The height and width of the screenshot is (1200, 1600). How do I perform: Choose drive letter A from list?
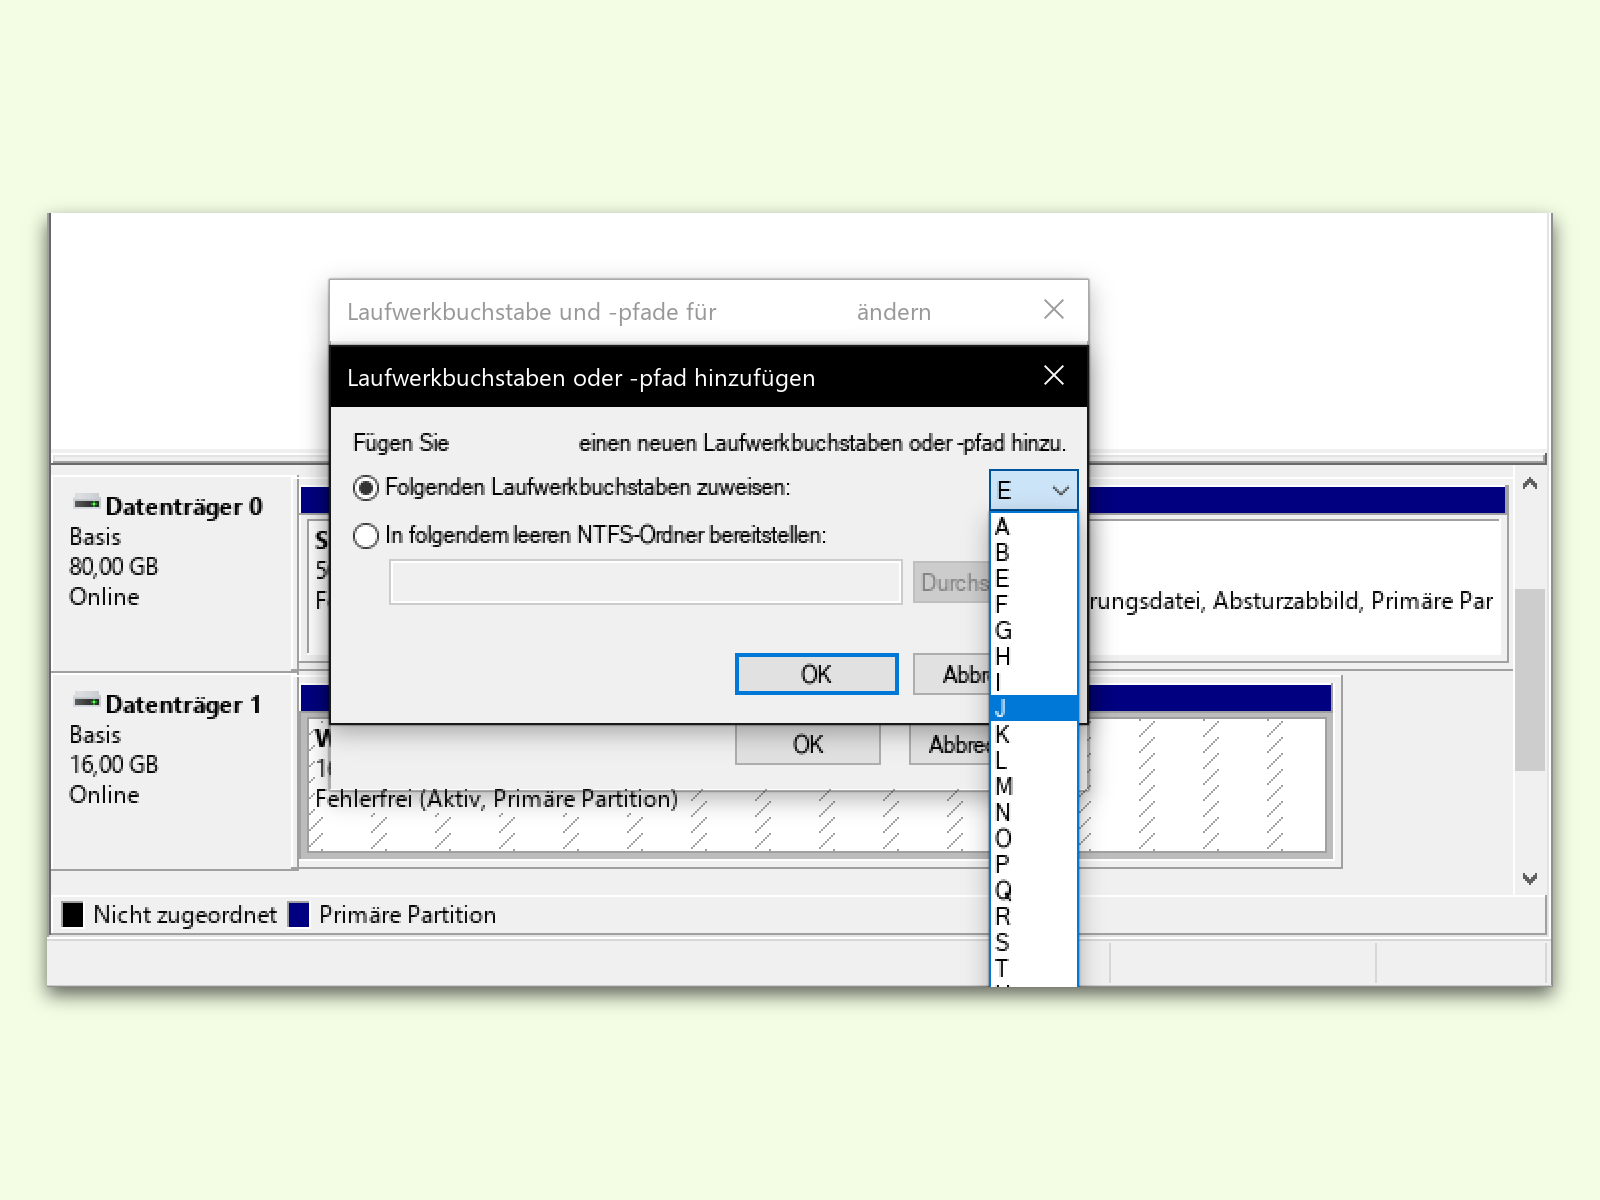(x=1034, y=527)
